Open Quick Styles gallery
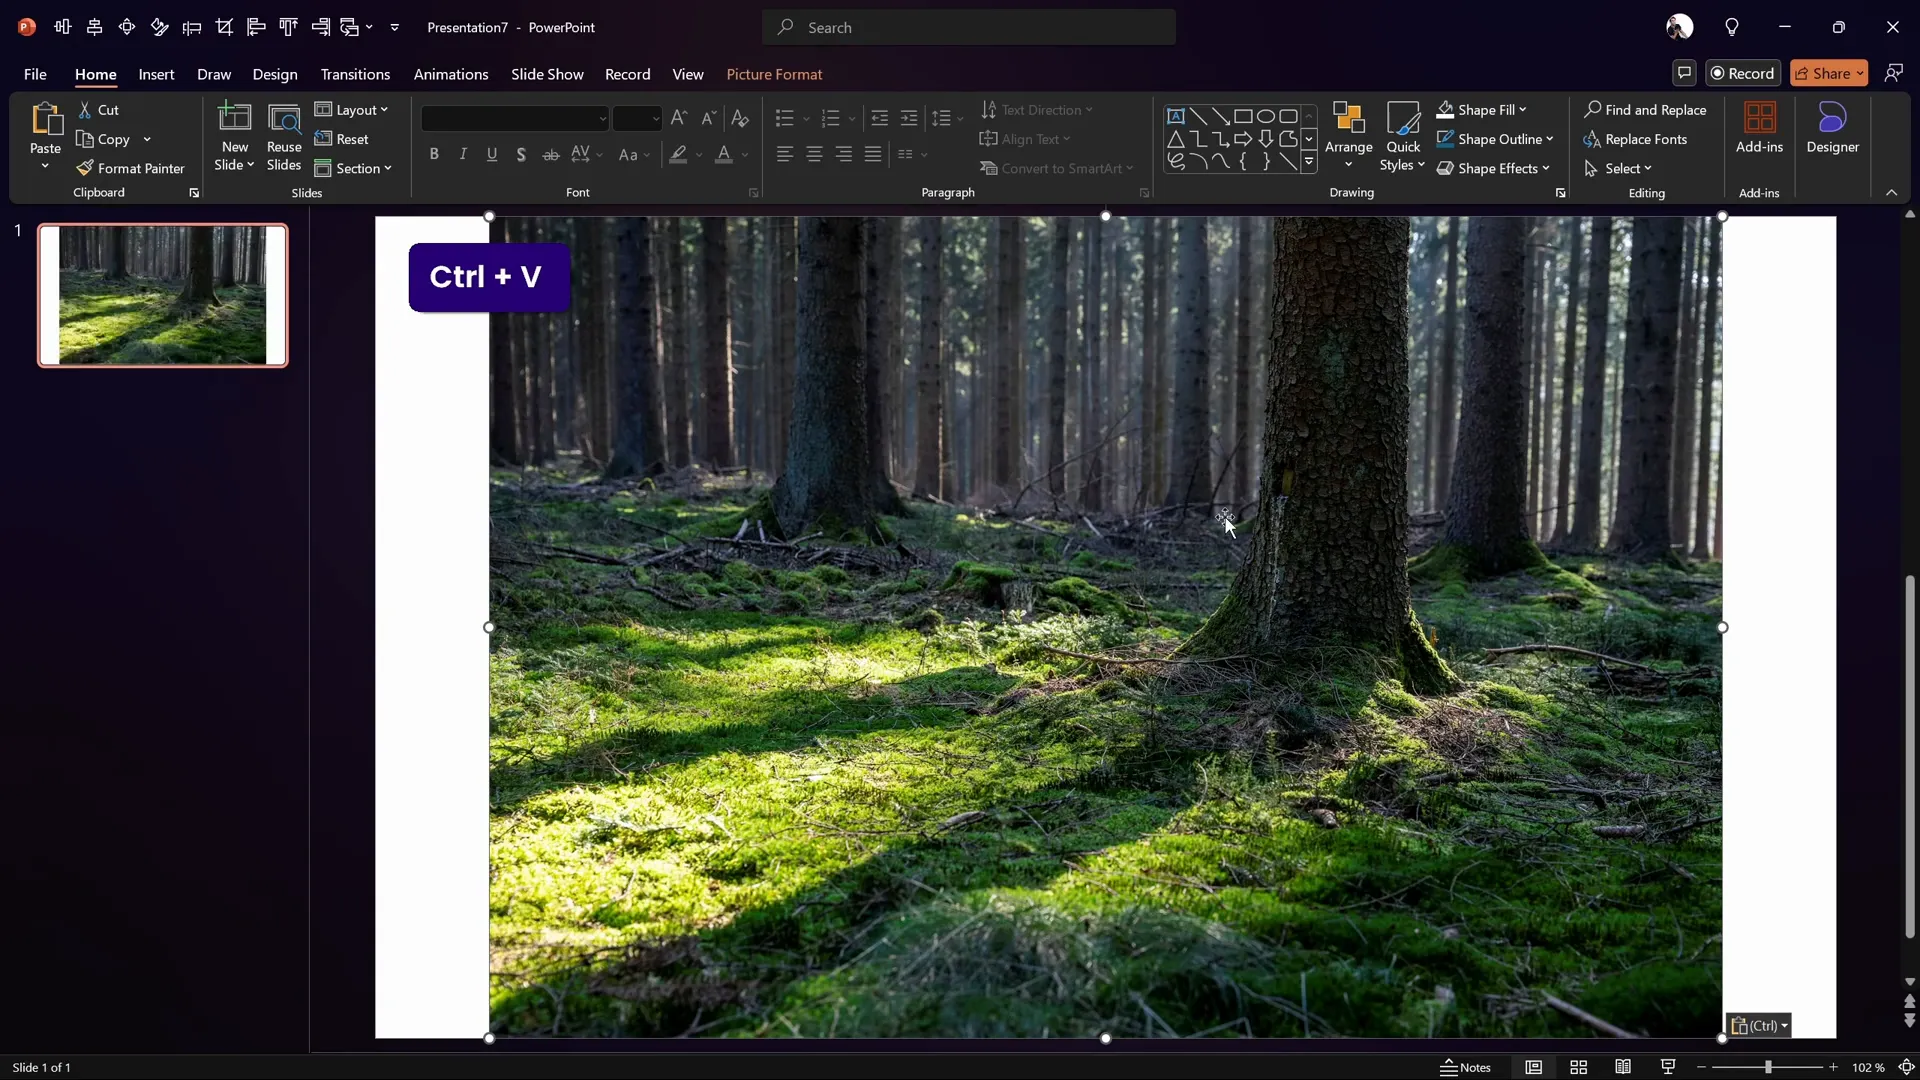The height and width of the screenshot is (1080, 1920). (1403, 137)
